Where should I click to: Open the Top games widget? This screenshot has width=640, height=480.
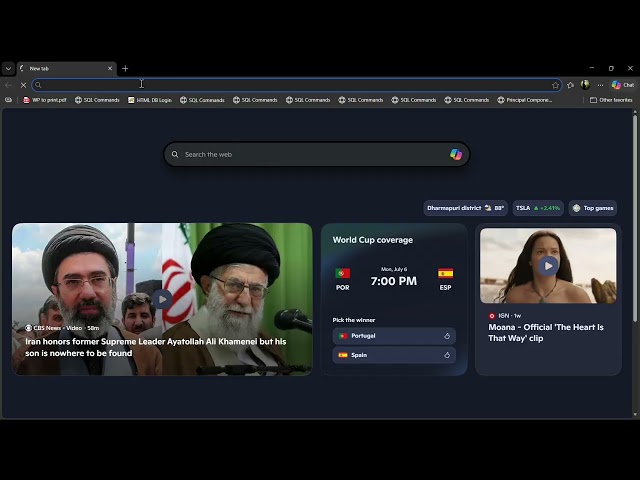593,208
